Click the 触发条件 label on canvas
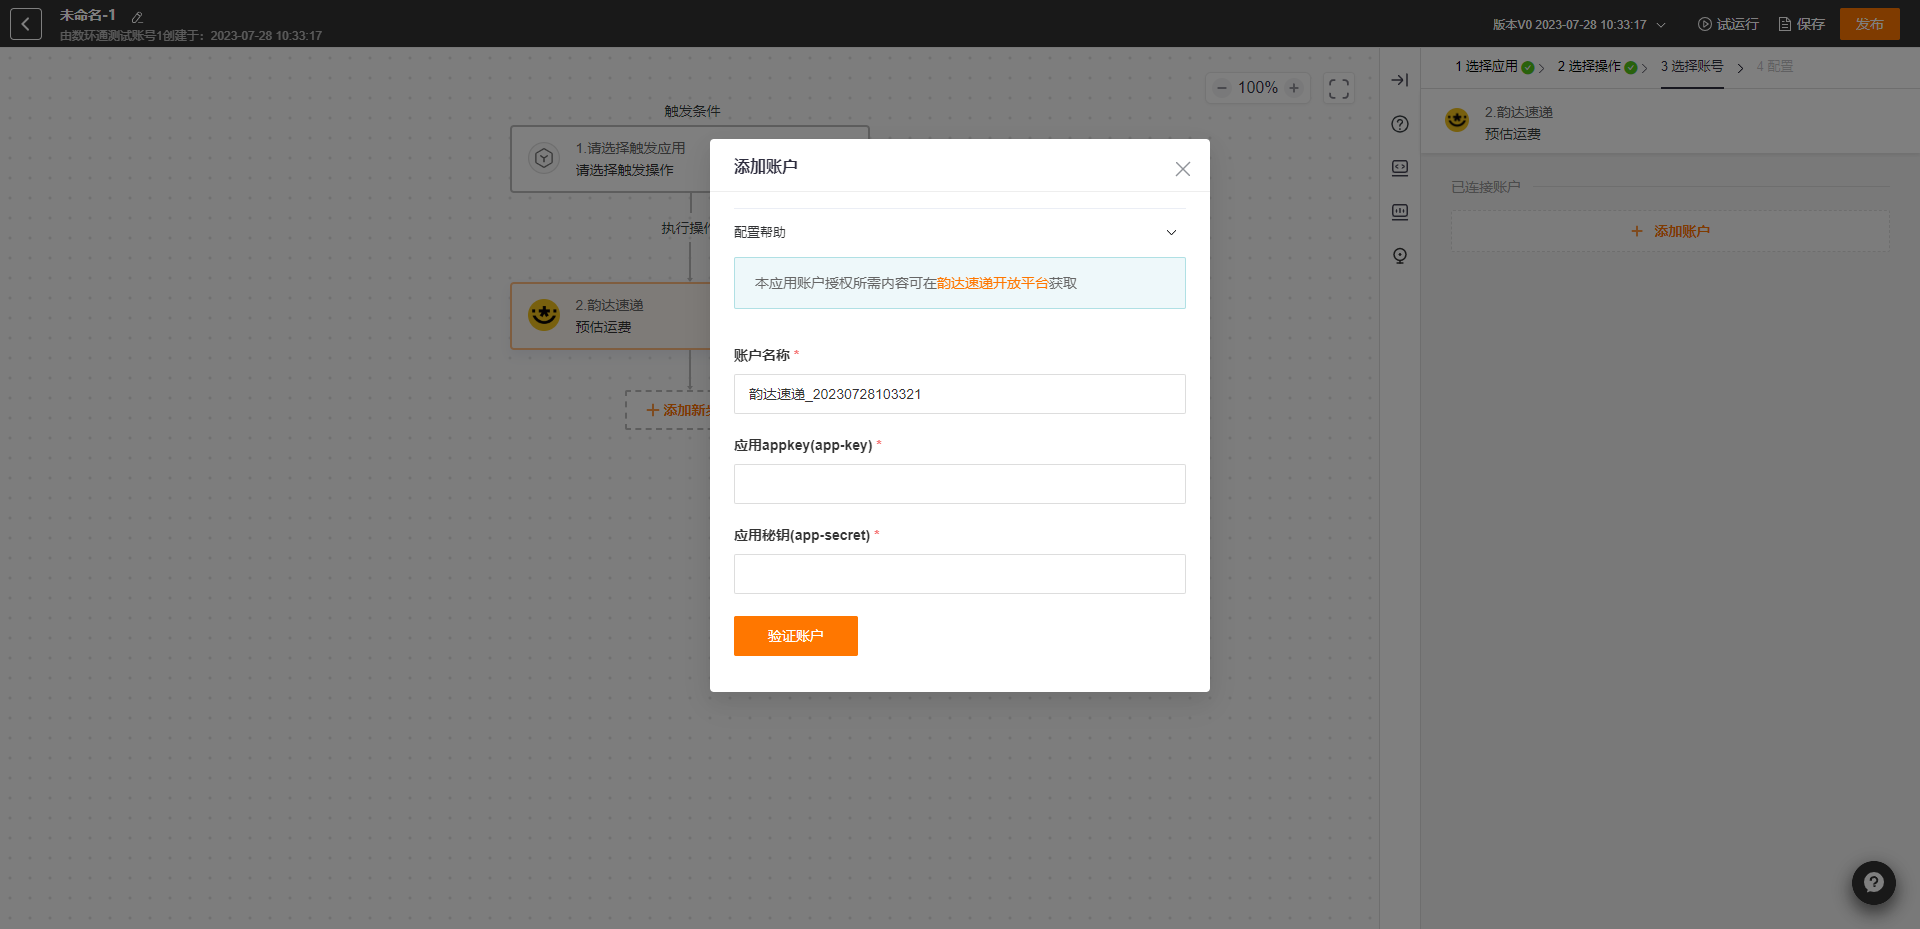Viewport: 1920px width, 929px height. pos(692,111)
